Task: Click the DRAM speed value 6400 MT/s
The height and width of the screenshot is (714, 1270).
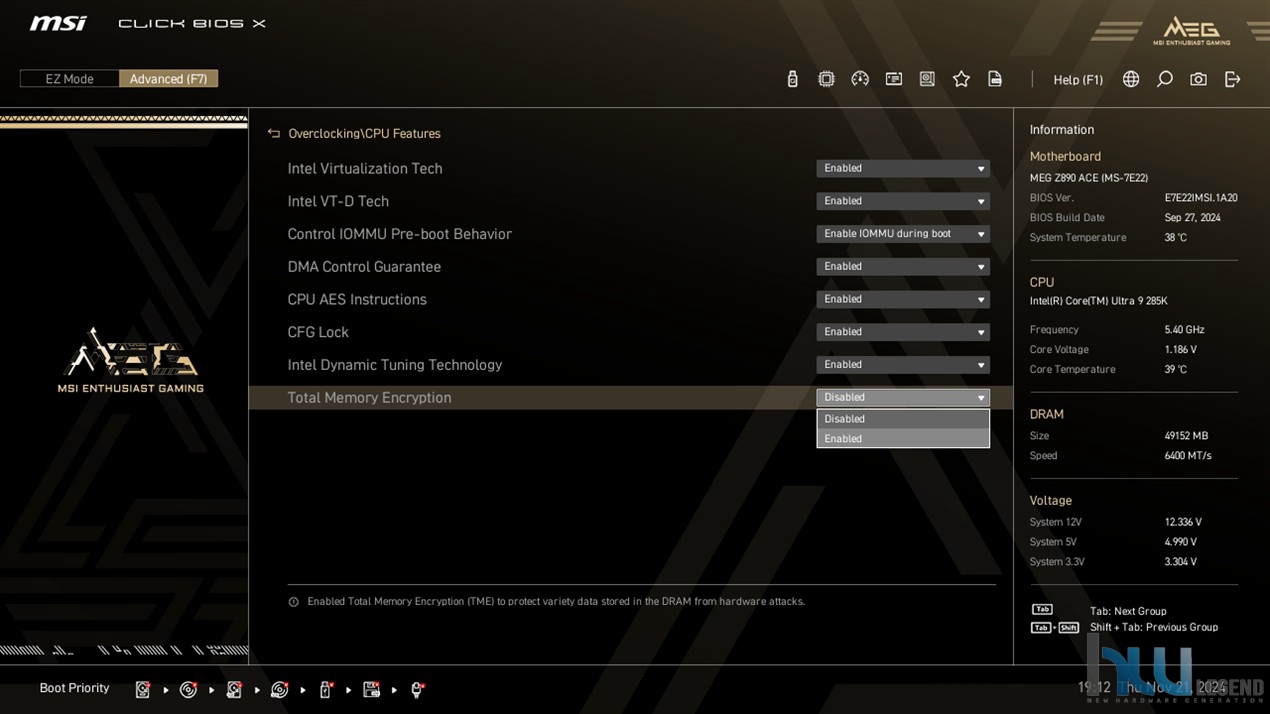Action: pyautogui.click(x=1188, y=456)
